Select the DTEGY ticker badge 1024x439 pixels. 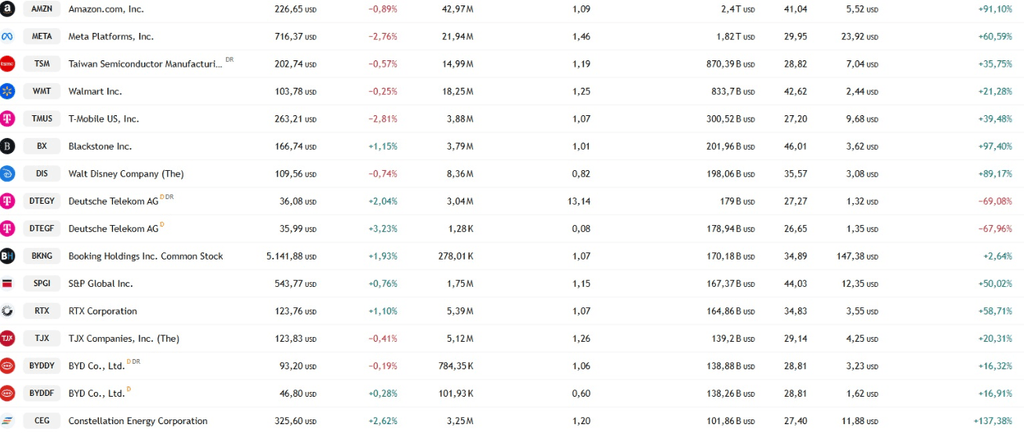pyautogui.click(x=42, y=201)
